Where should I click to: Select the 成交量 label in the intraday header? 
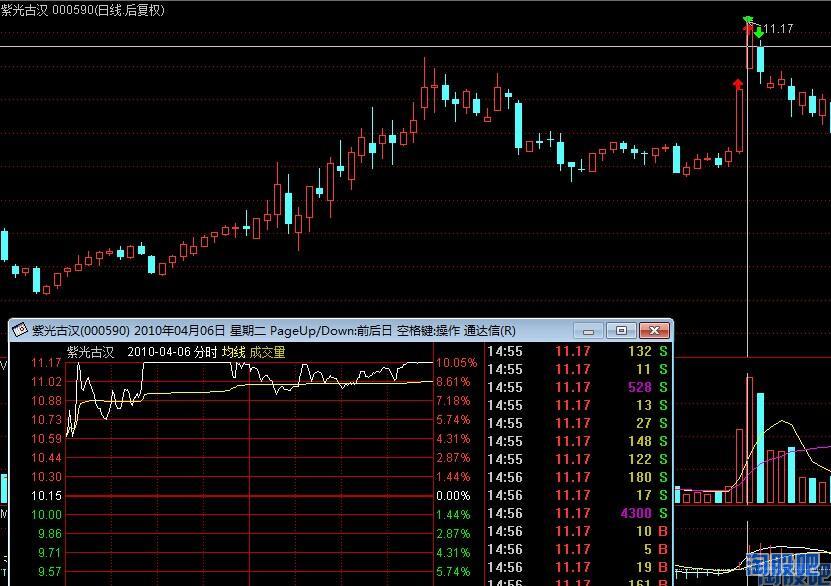pyautogui.click(x=268, y=352)
